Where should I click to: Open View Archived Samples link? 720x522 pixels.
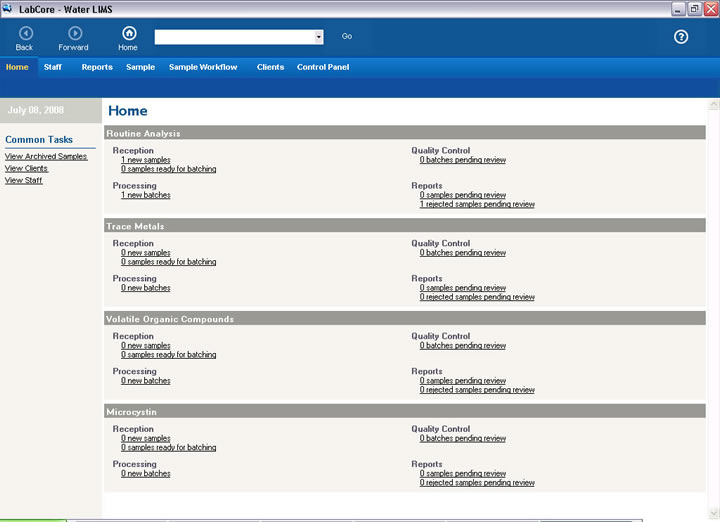(46, 157)
